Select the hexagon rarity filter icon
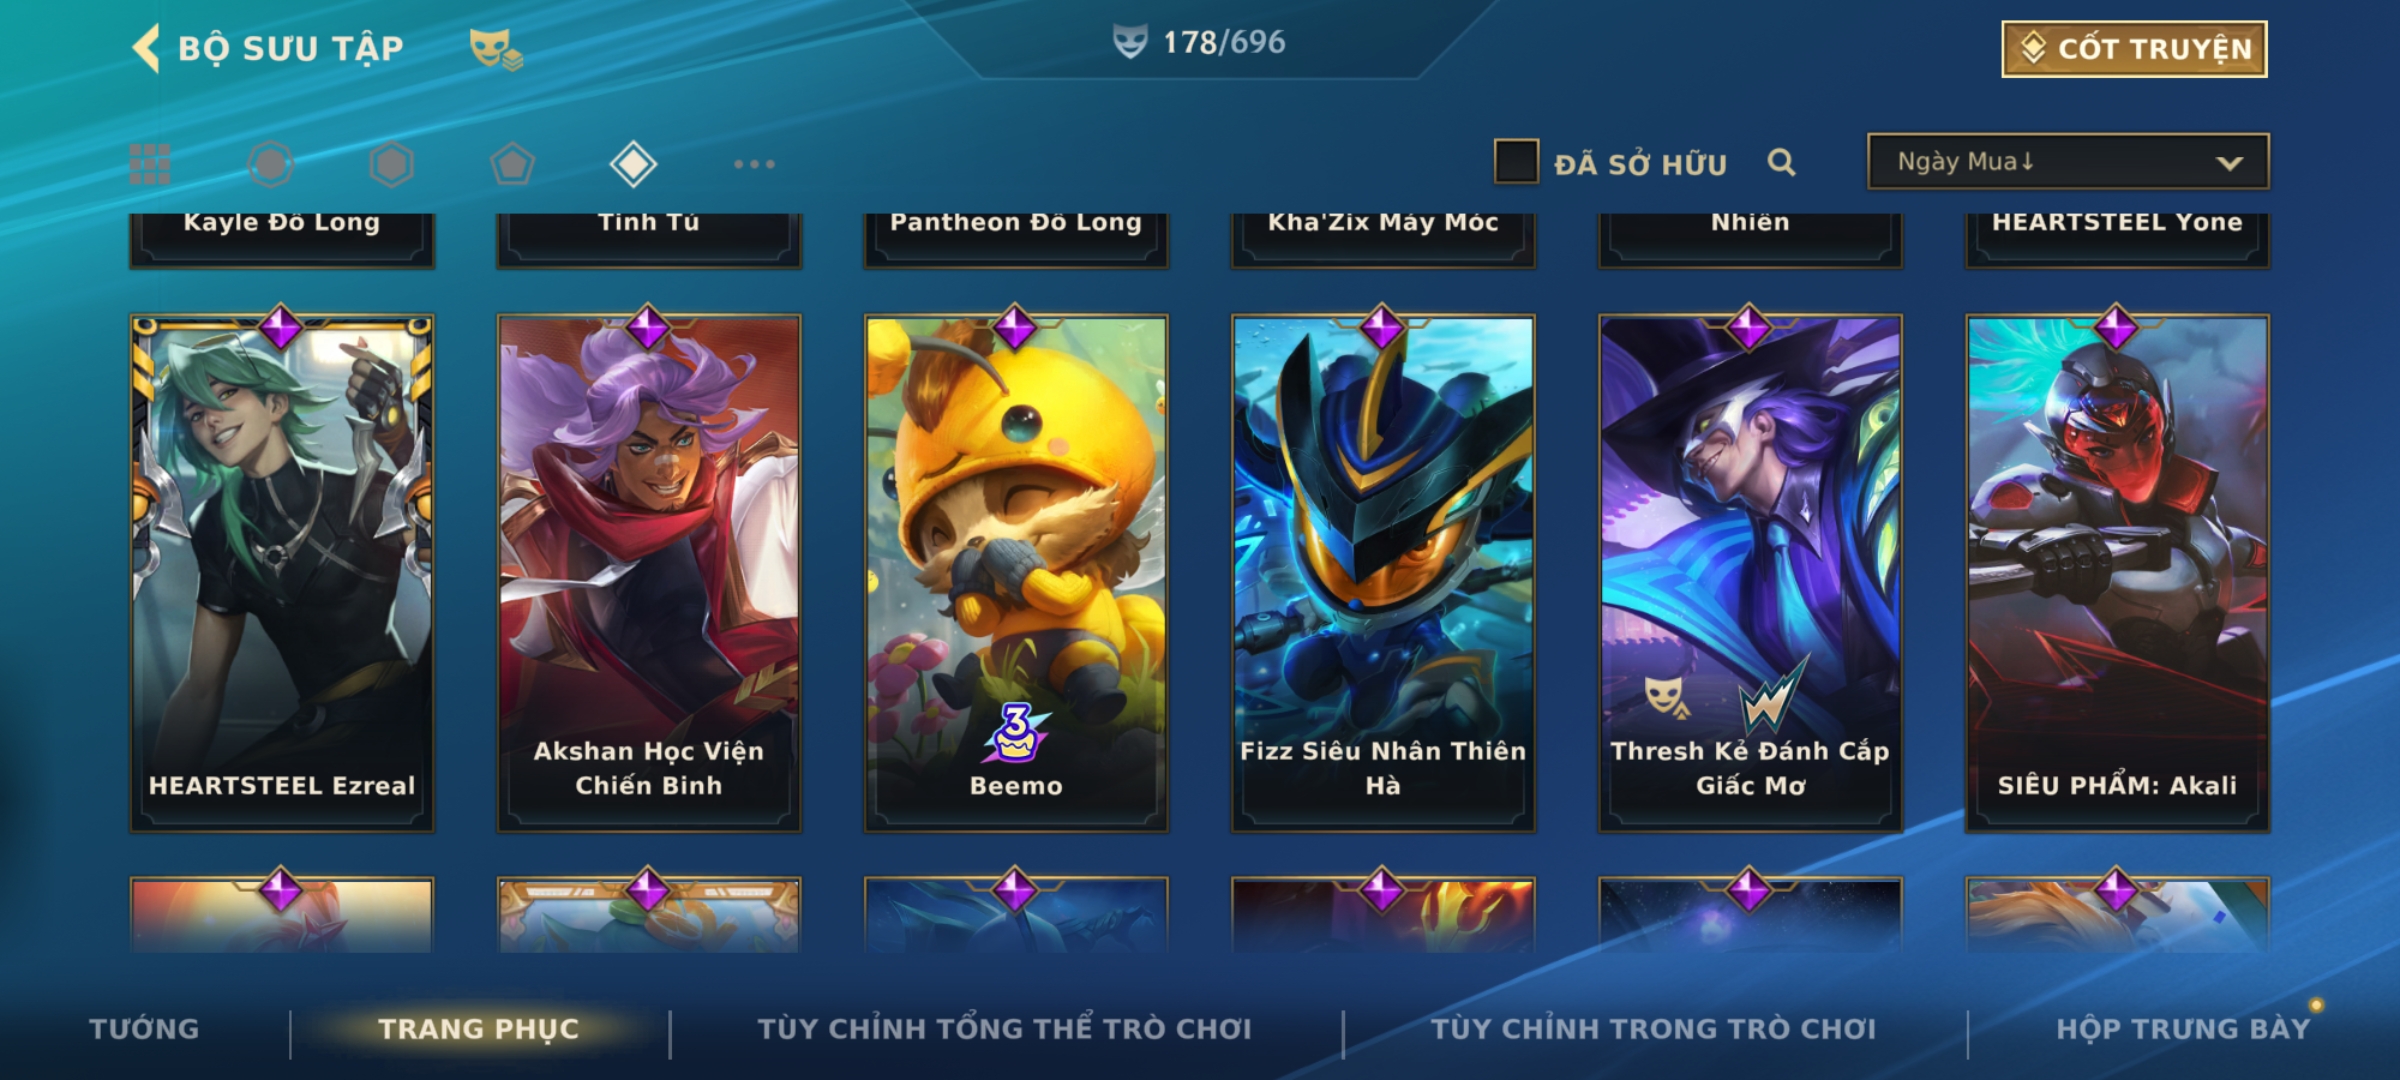 [x=391, y=164]
